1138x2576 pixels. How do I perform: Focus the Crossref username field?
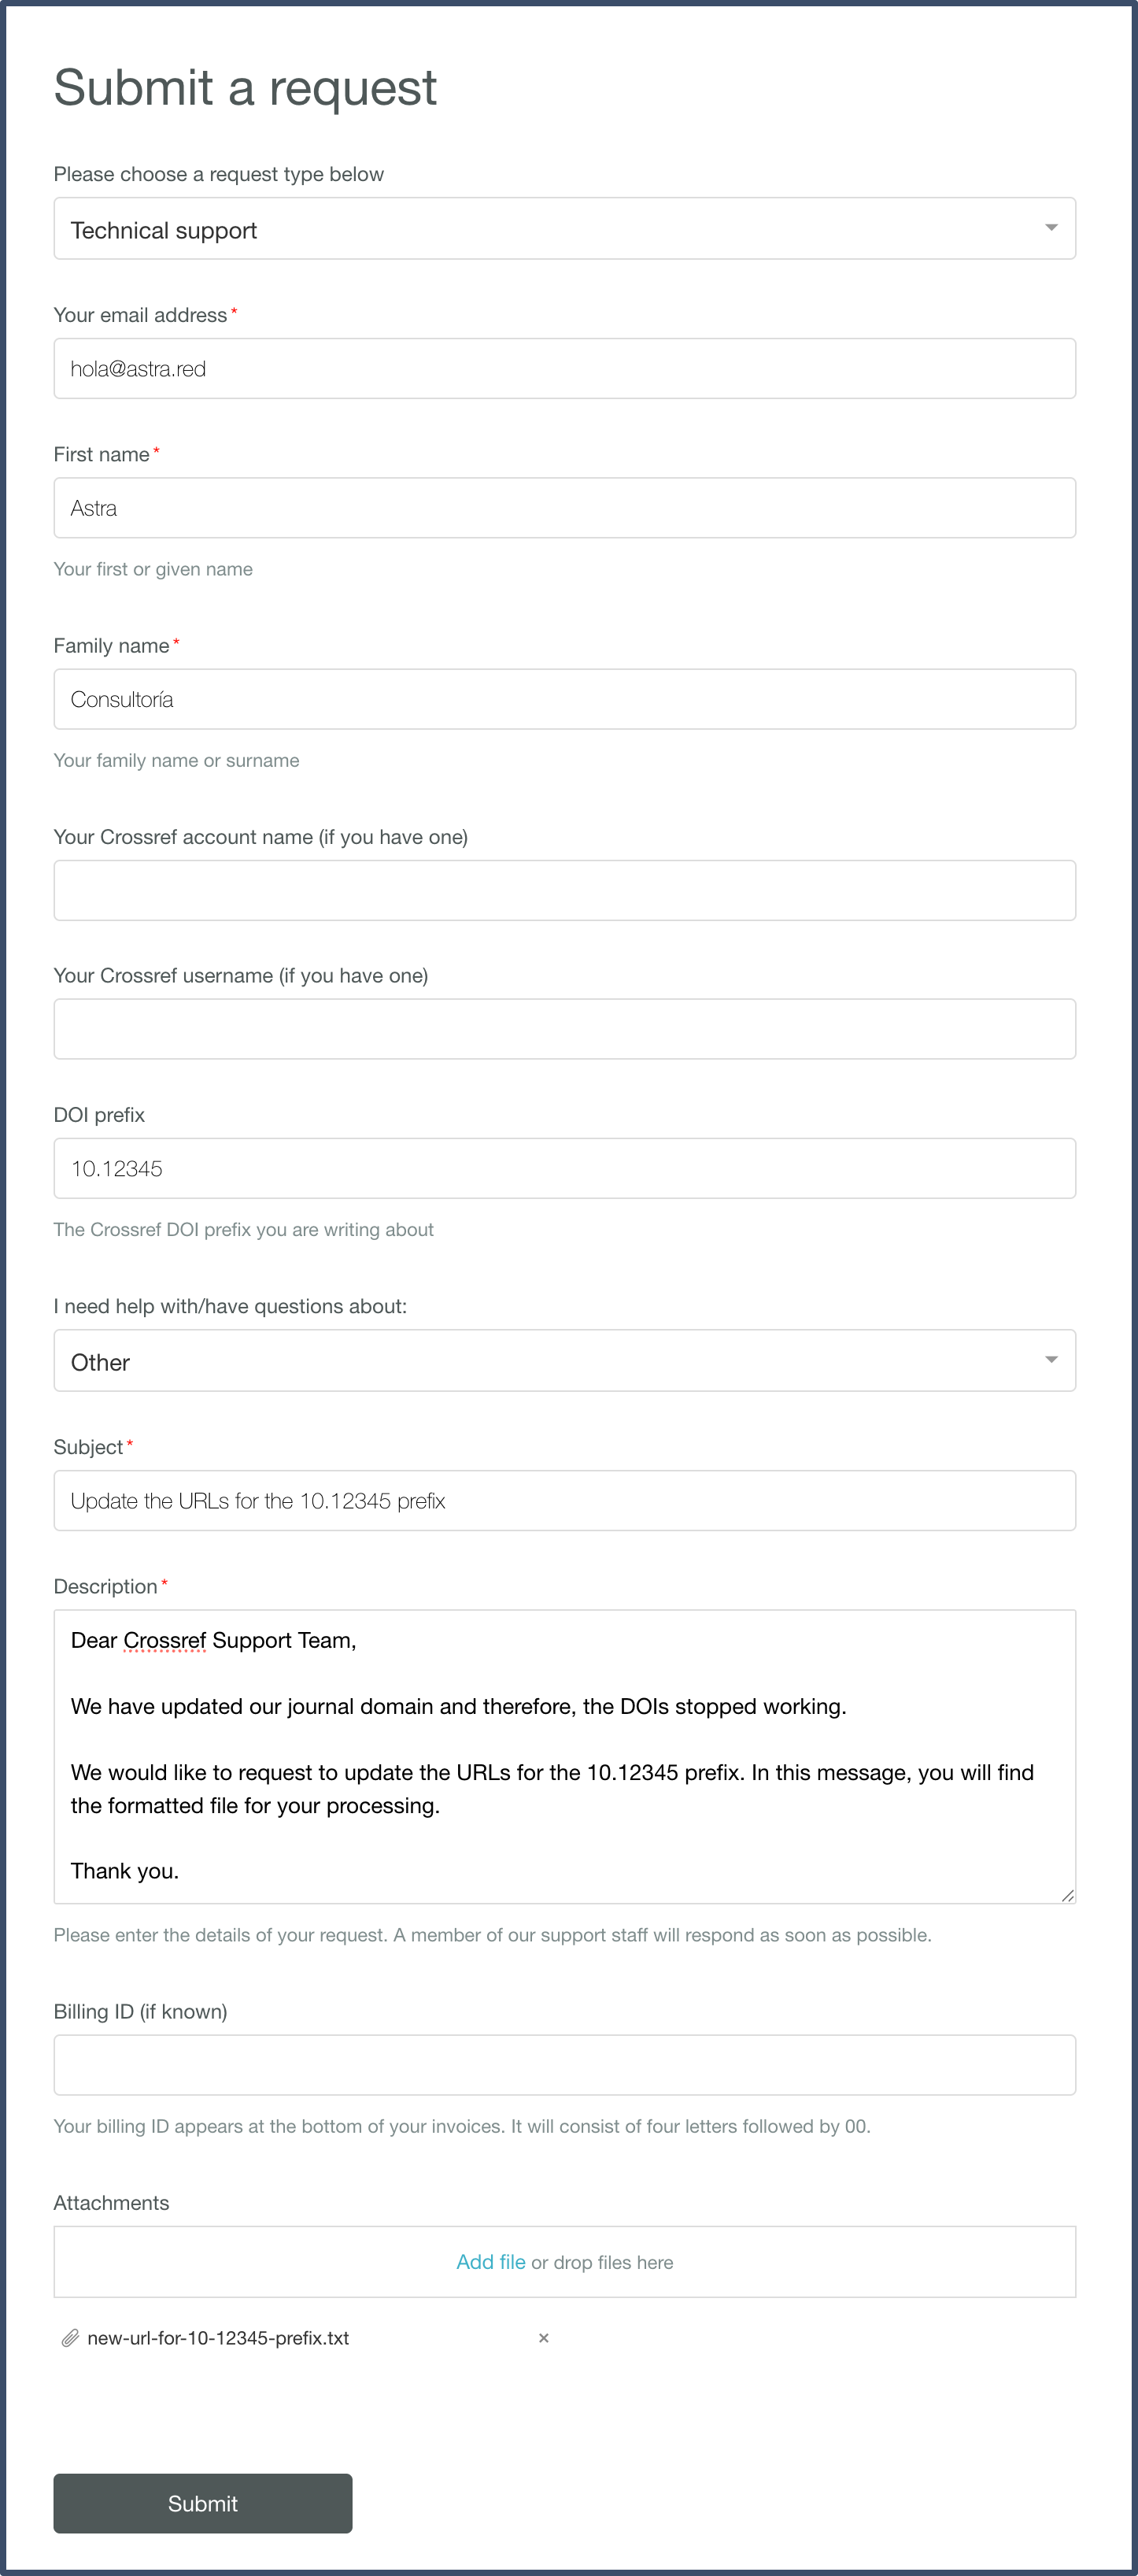(564, 1029)
